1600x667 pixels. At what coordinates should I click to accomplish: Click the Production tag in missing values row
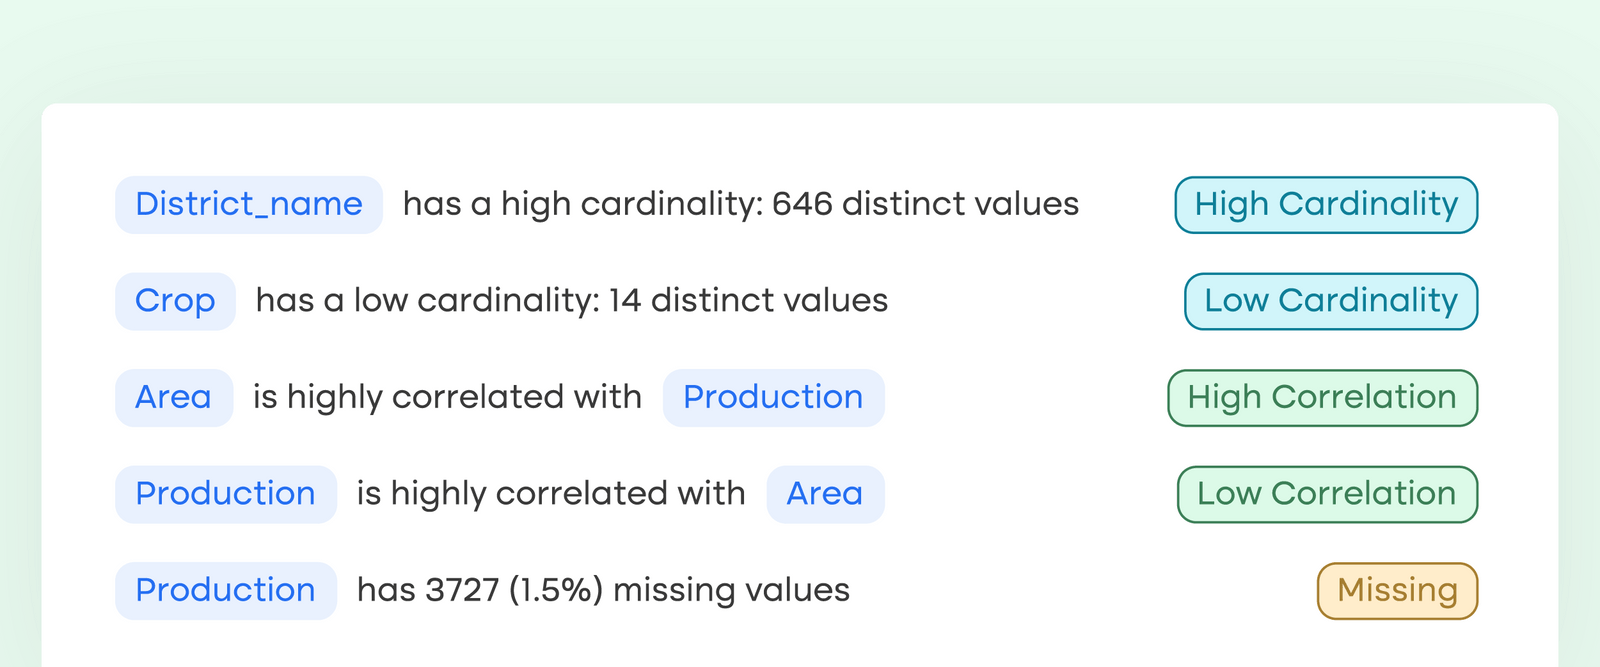(225, 590)
